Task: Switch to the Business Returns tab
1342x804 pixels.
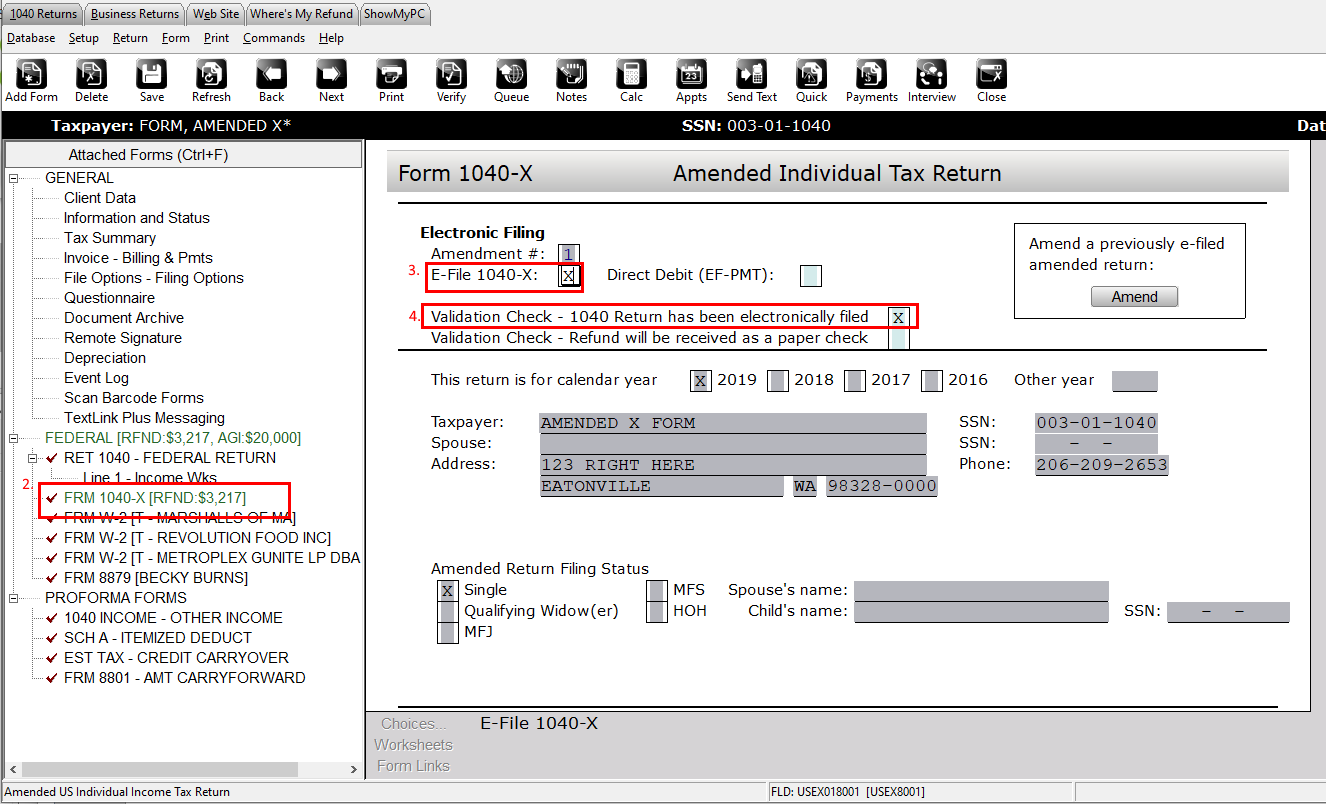Action: pyautogui.click(x=135, y=14)
